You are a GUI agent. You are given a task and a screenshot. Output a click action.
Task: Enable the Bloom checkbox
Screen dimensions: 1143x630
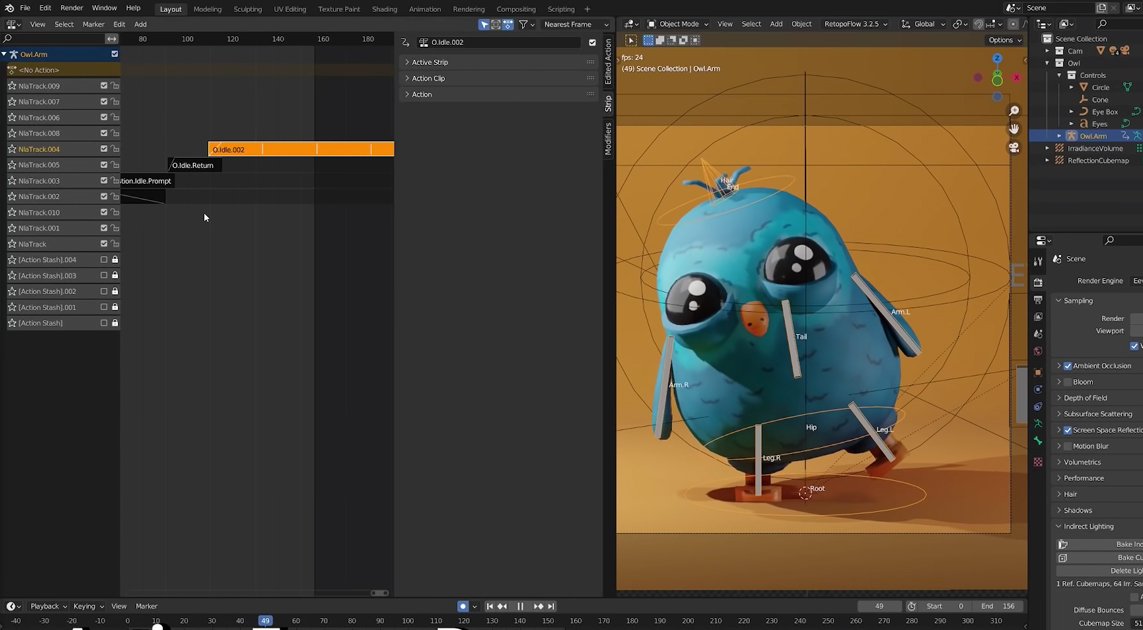coord(1067,382)
